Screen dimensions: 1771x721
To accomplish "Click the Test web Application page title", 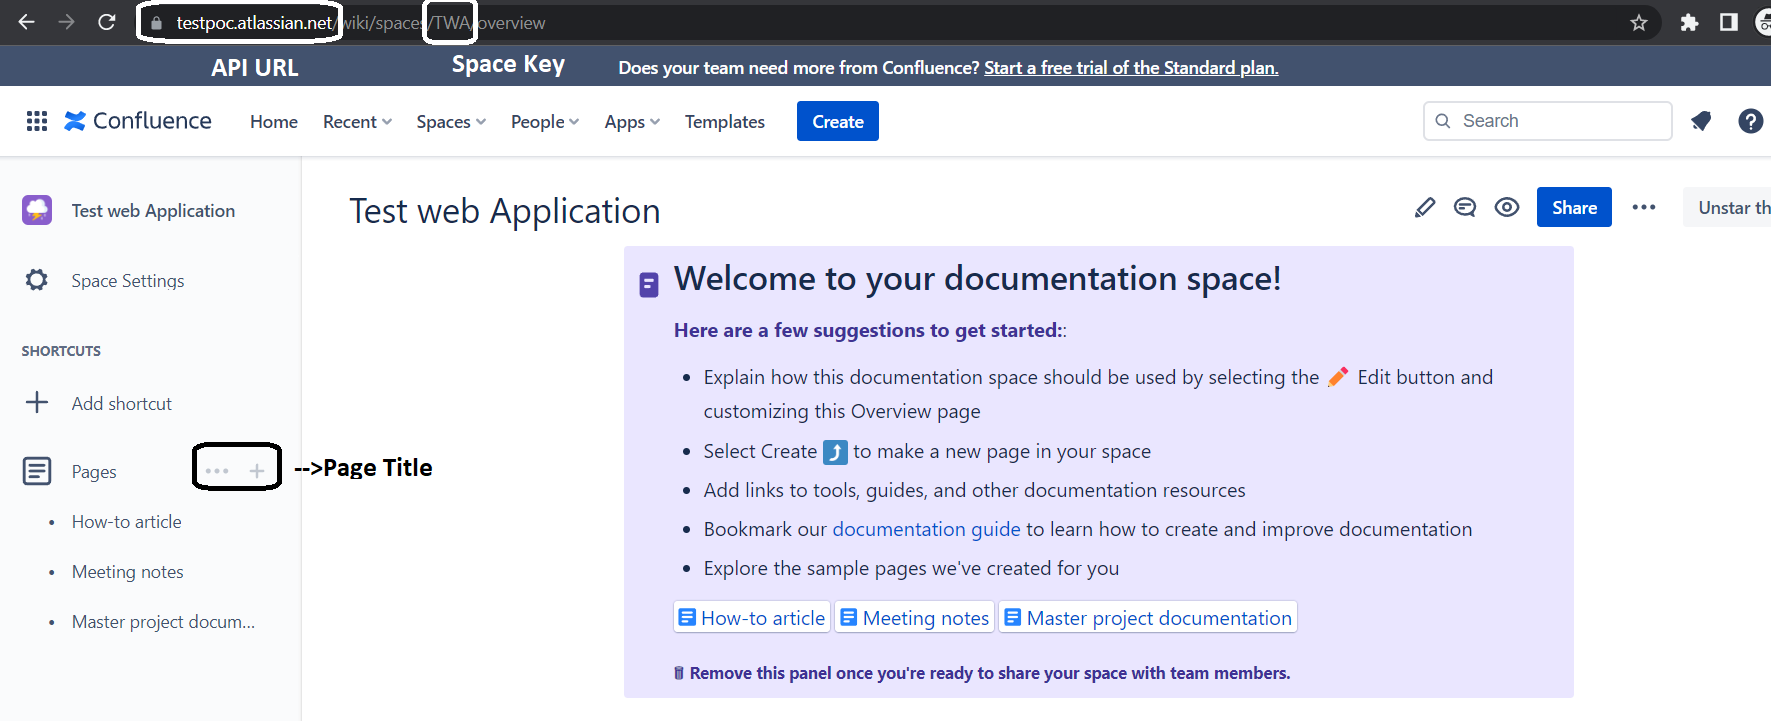I will point(504,211).
